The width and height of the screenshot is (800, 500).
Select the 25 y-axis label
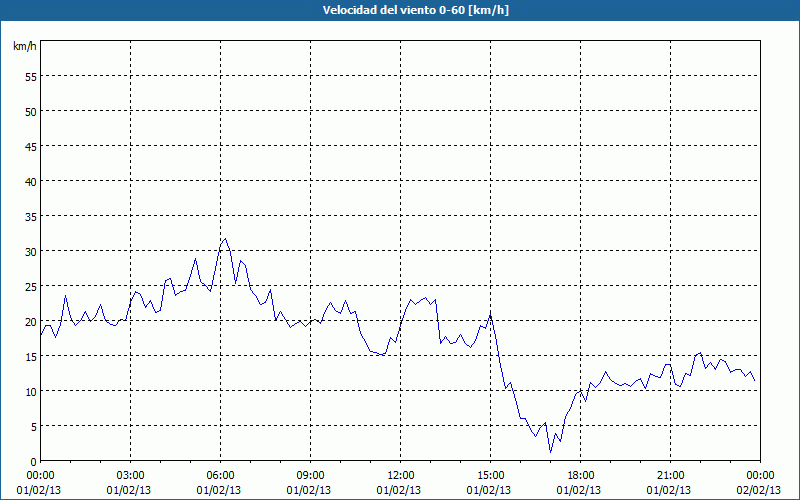[x=31, y=287]
